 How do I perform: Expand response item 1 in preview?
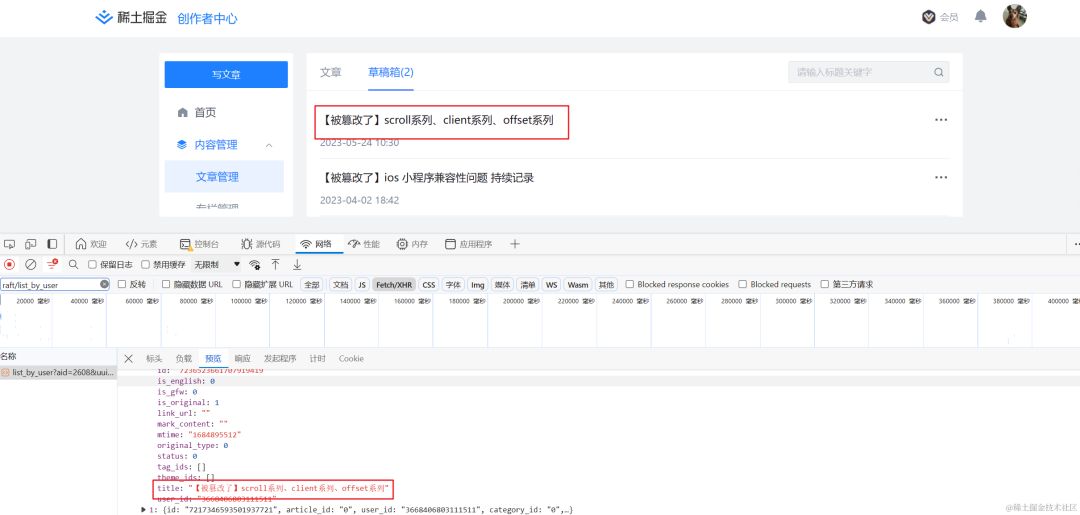tap(143, 509)
